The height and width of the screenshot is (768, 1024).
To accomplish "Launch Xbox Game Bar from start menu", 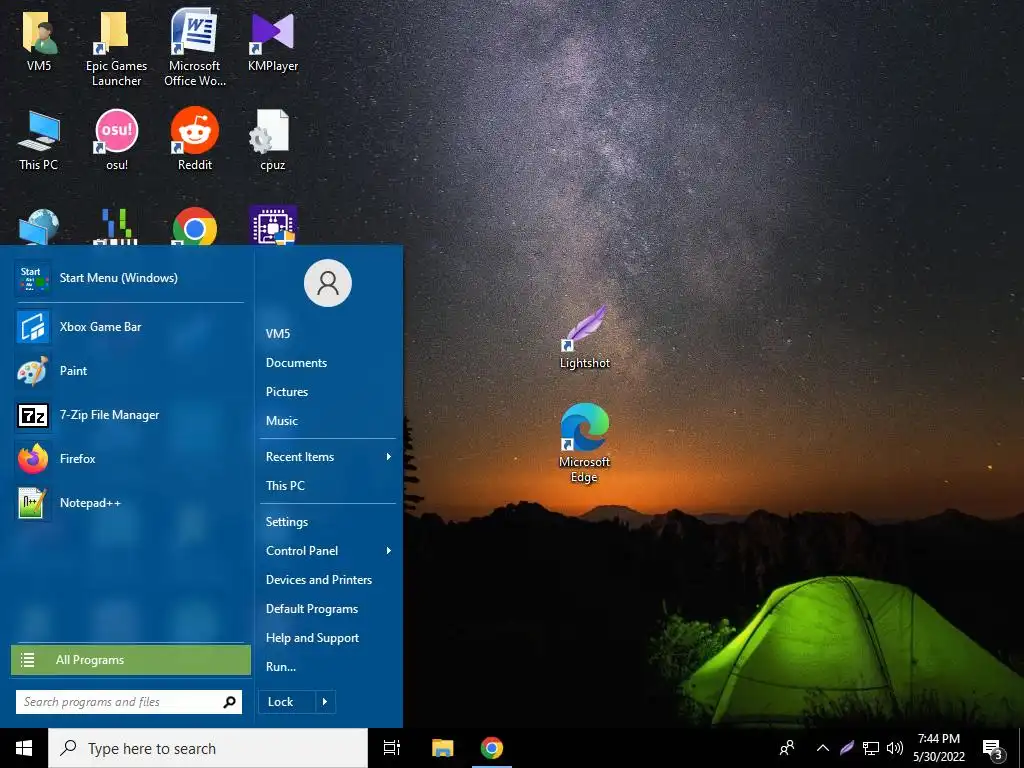I will click(129, 327).
